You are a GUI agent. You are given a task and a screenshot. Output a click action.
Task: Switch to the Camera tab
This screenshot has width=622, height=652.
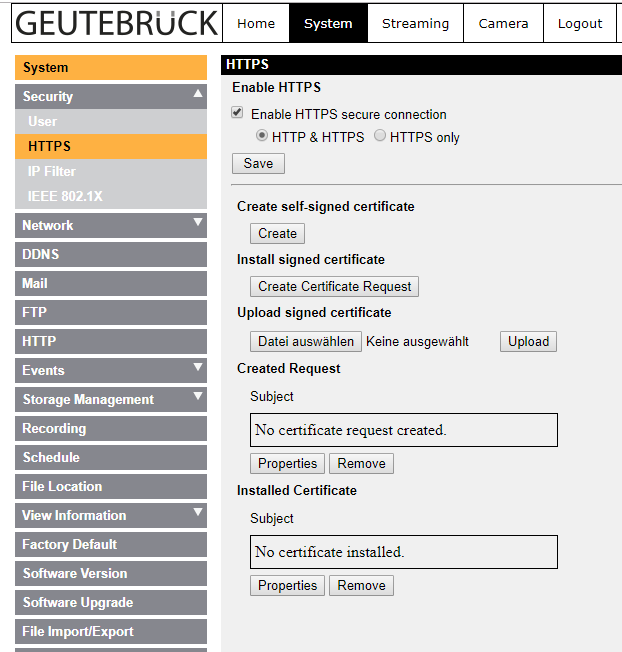click(x=503, y=23)
